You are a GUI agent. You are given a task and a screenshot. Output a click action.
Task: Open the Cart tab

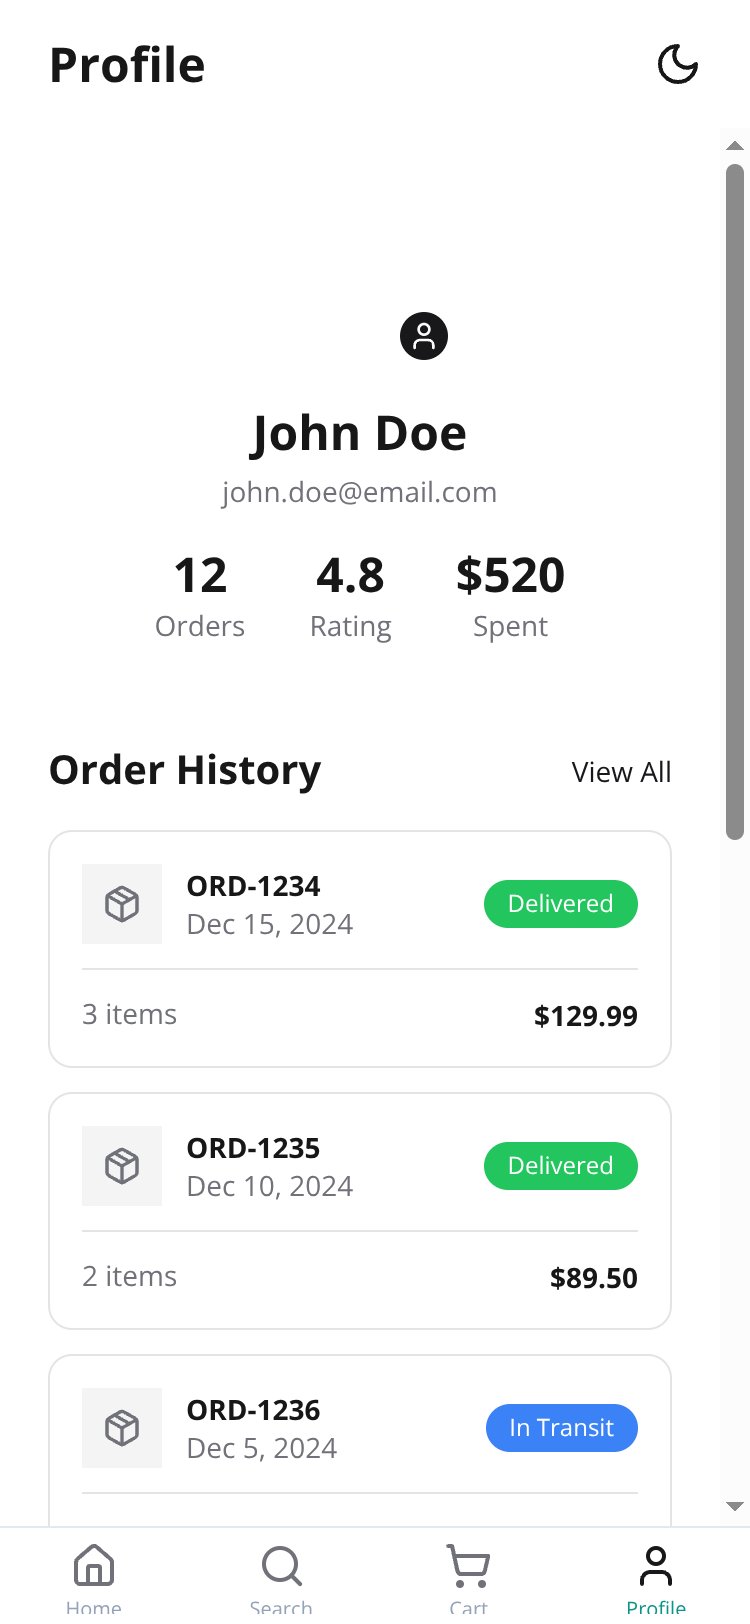(468, 1578)
